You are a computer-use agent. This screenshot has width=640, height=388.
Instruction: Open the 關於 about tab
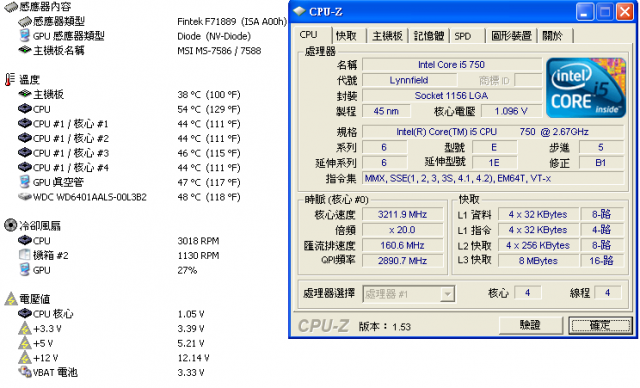pyautogui.click(x=552, y=36)
